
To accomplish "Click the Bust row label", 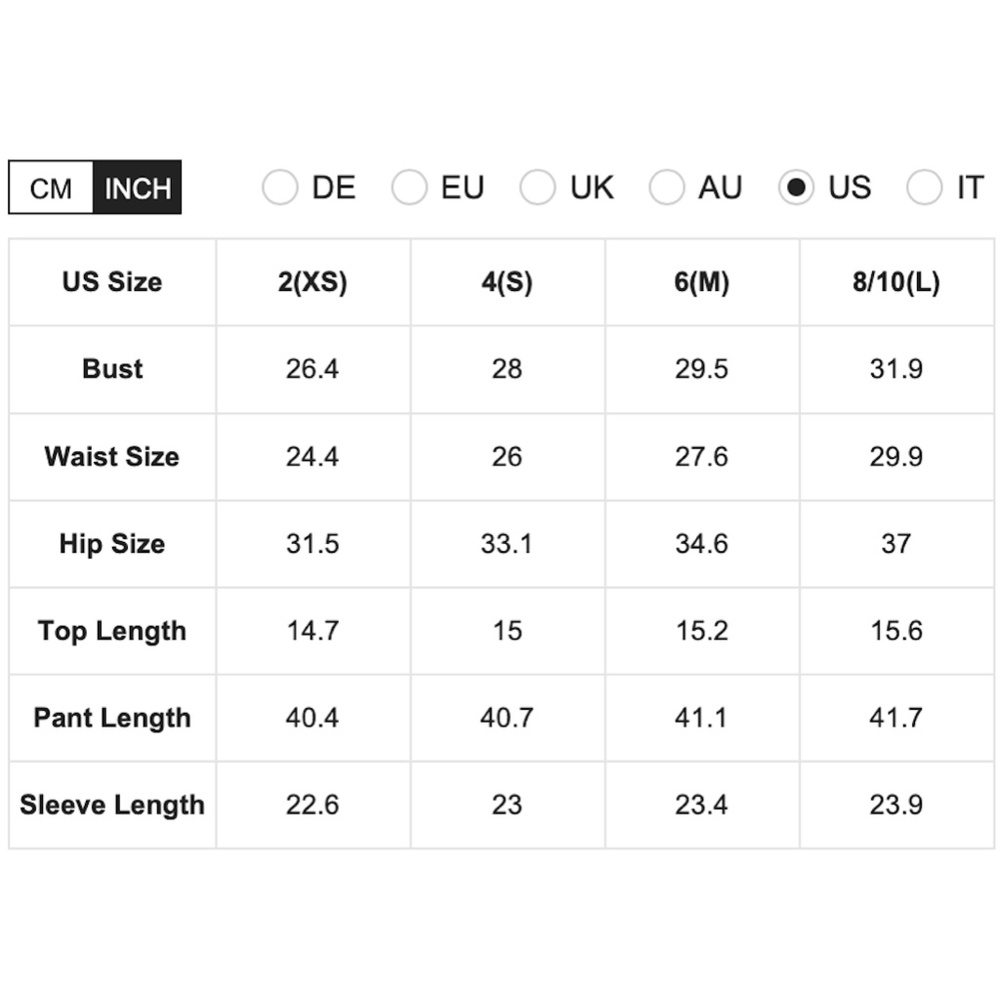I will click(112, 369).
